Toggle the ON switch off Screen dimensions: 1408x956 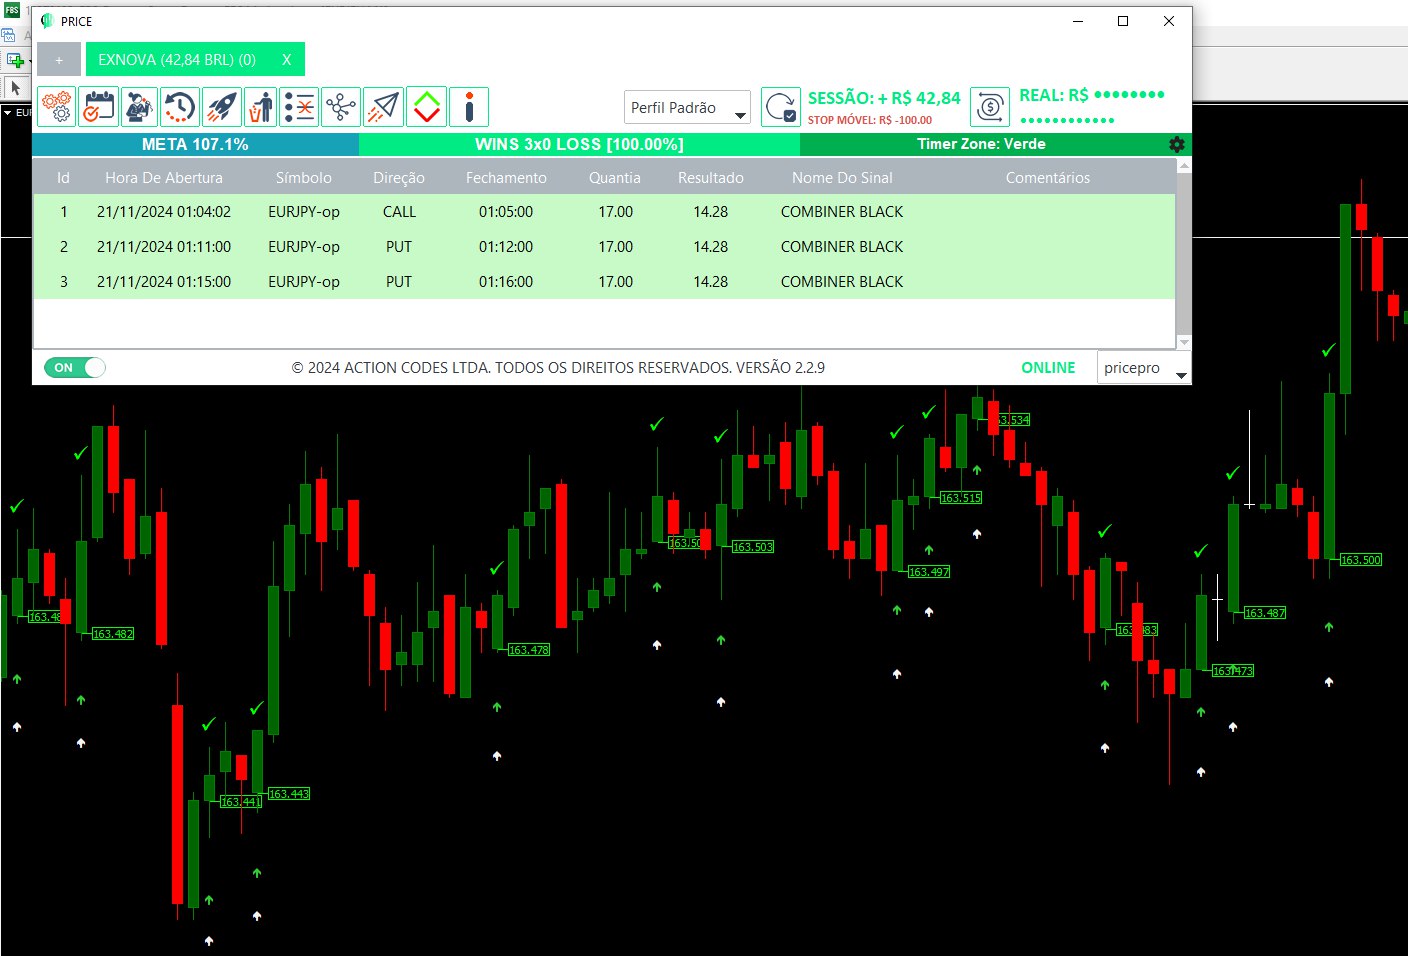[x=75, y=368]
